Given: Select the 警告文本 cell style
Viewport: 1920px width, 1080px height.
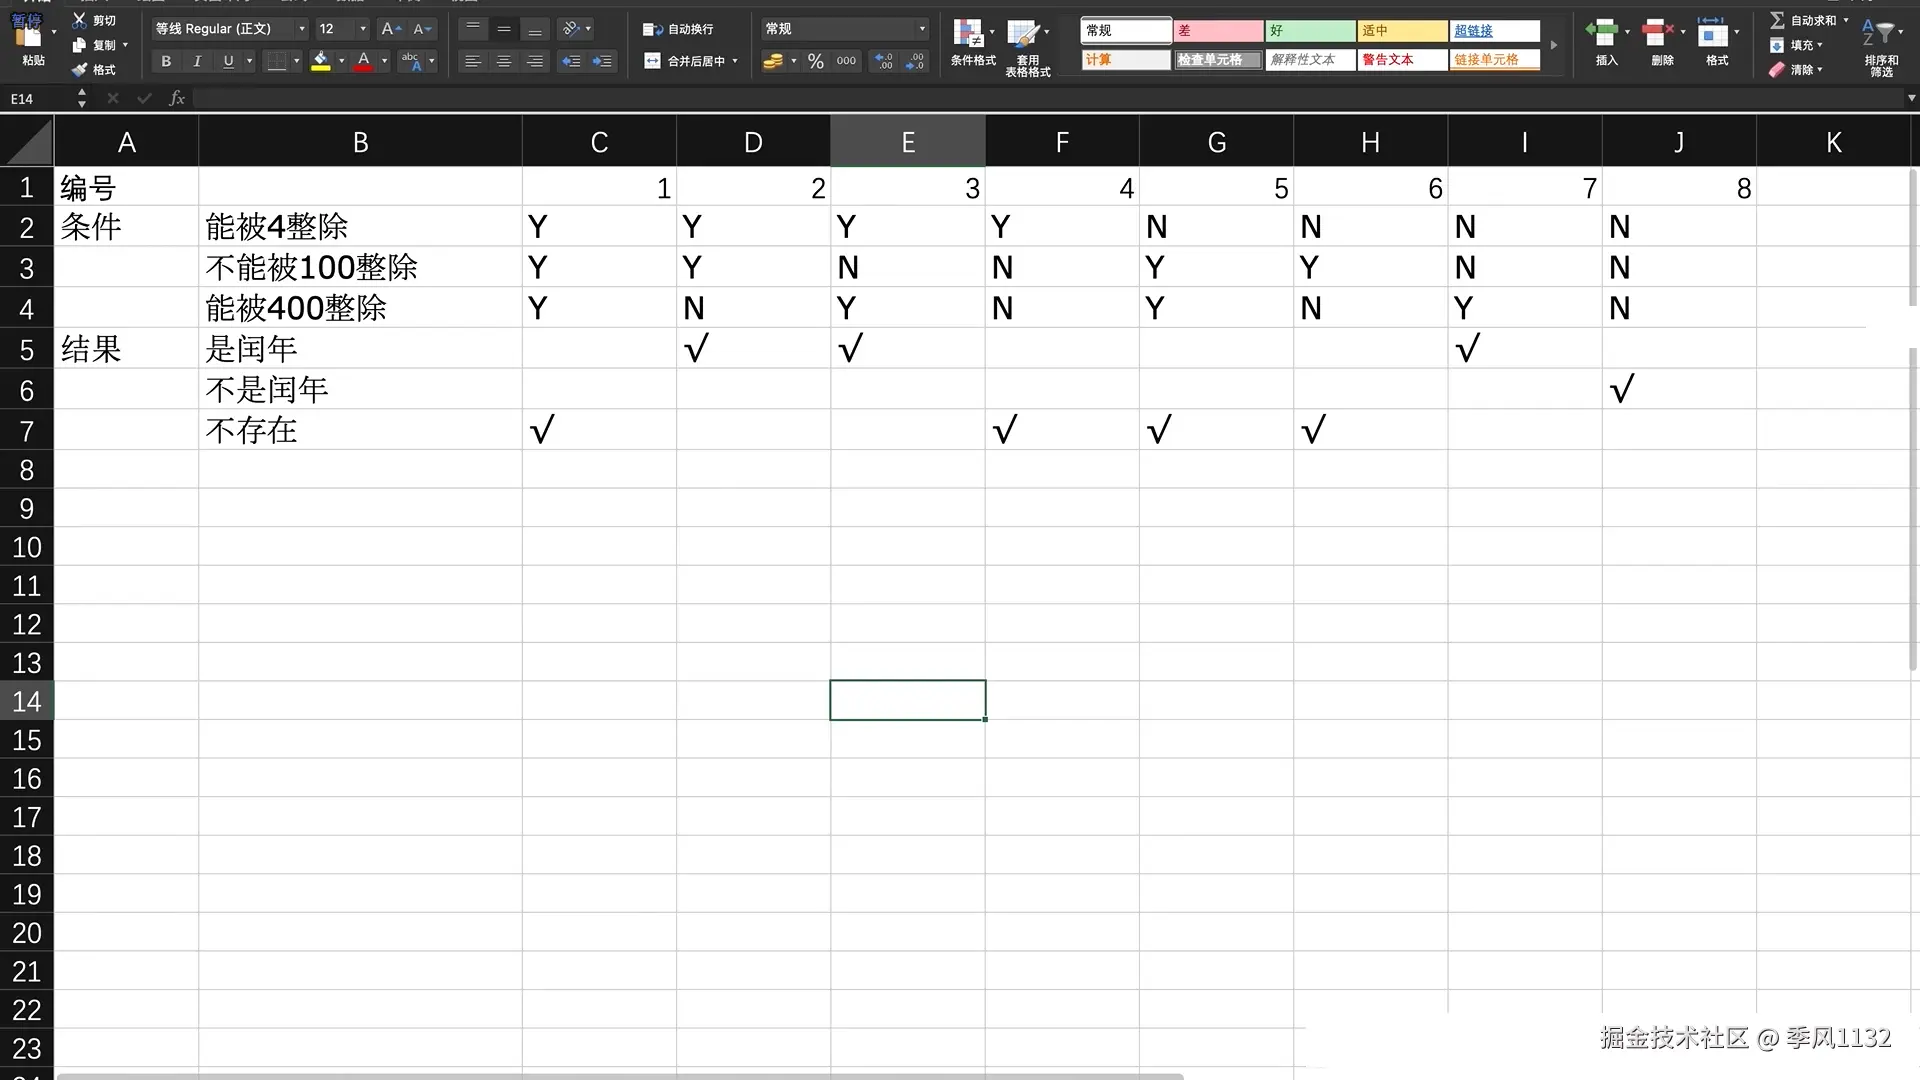Looking at the screenshot, I should click(x=1401, y=60).
